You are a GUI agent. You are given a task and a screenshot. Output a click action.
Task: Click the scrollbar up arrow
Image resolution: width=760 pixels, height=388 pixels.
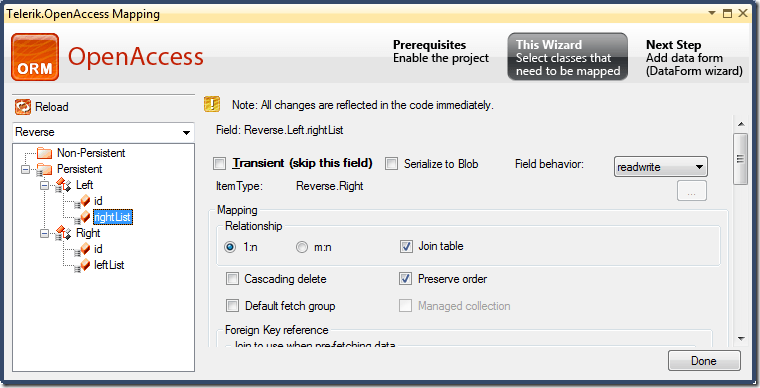pyautogui.click(x=741, y=124)
